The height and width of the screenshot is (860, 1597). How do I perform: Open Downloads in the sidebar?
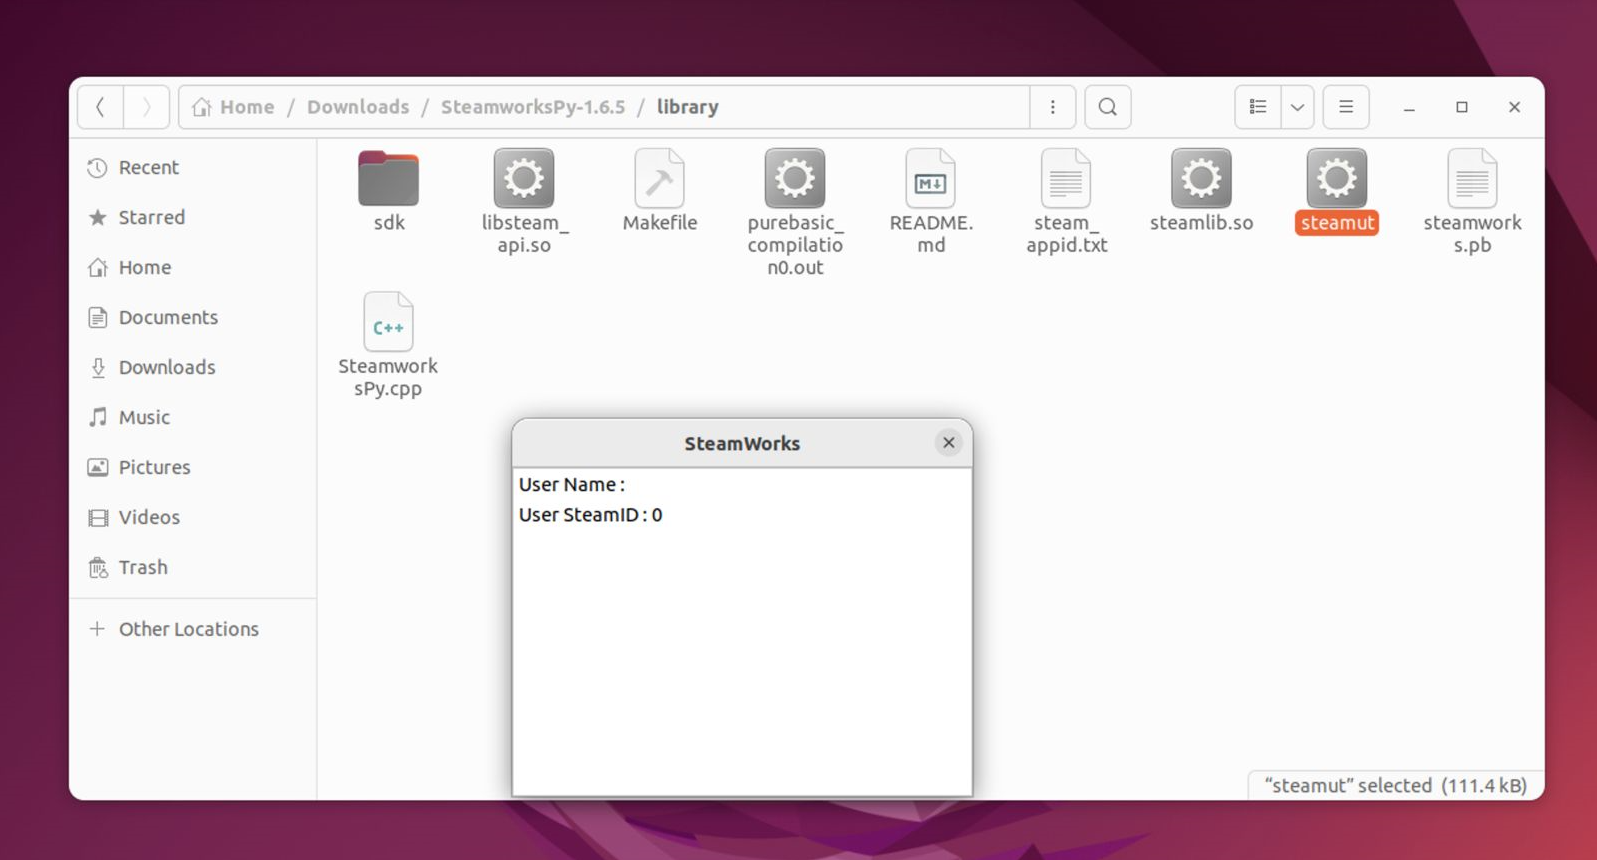193,367
